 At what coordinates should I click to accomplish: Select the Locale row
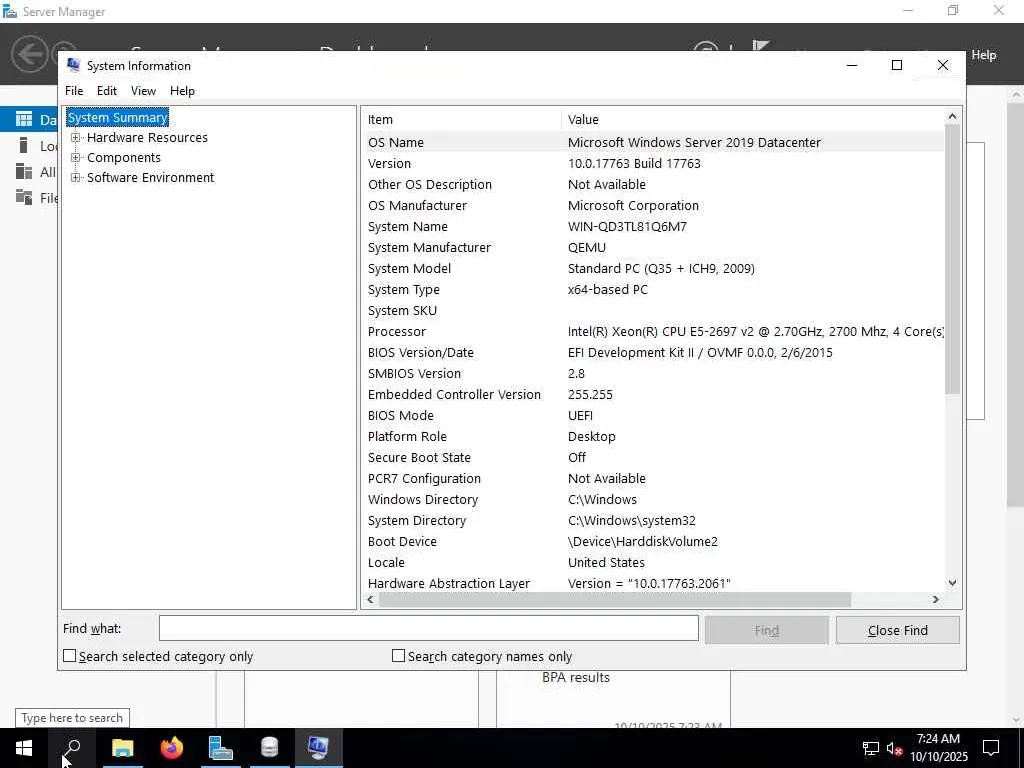click(x=654, y=562)
